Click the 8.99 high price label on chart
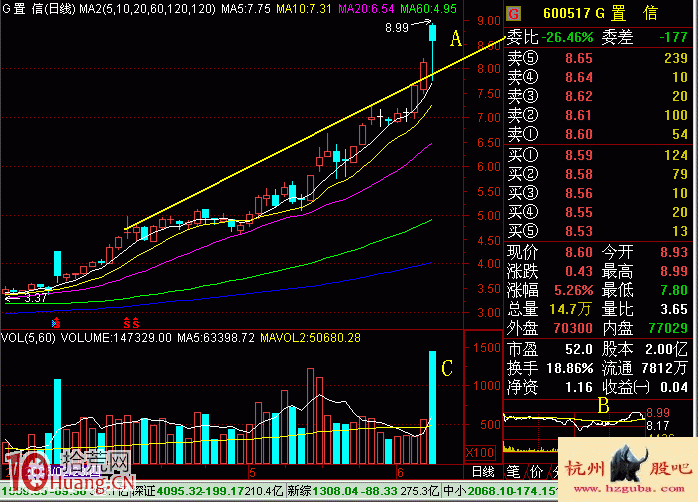 click(397, 28)
